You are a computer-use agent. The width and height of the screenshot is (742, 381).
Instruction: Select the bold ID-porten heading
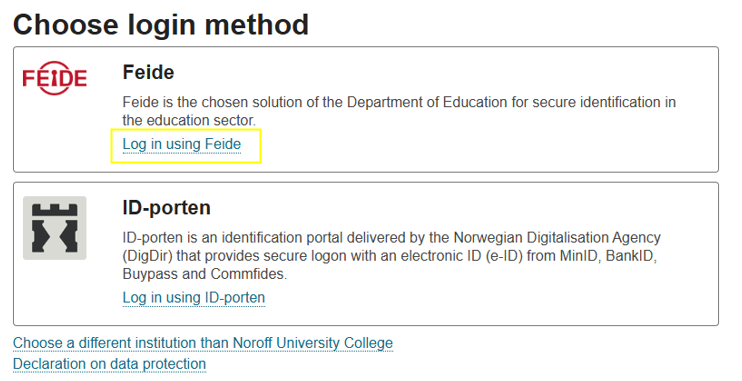(167, 208)
